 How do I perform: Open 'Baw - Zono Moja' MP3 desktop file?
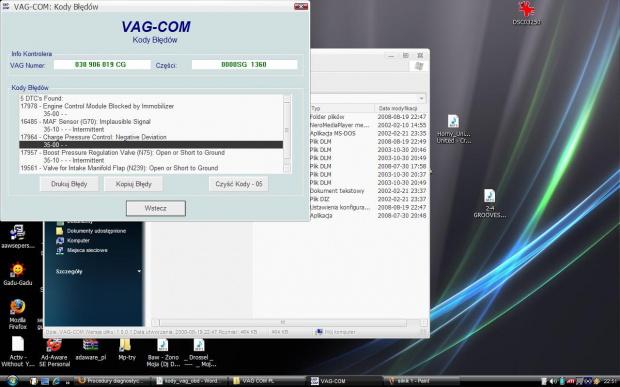[x=163, y=353]
